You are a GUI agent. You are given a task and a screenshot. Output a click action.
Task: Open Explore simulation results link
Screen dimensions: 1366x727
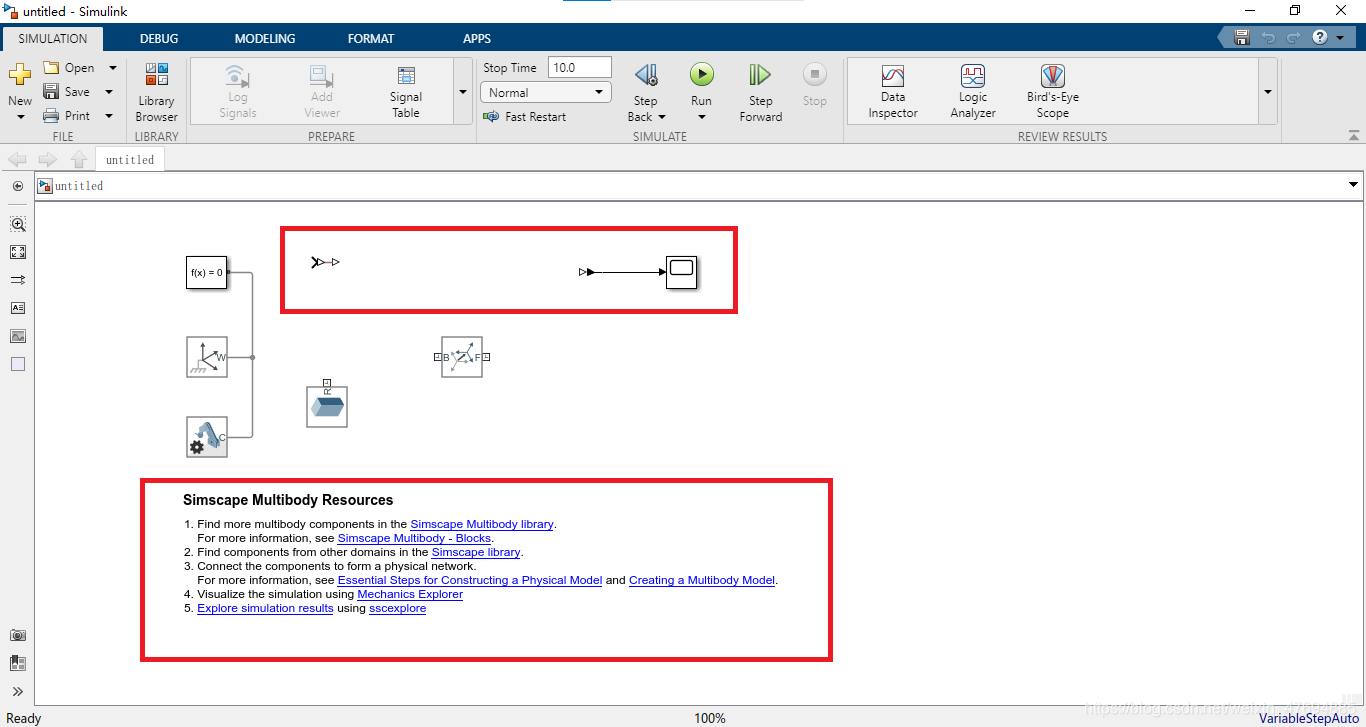click(265, 608)
